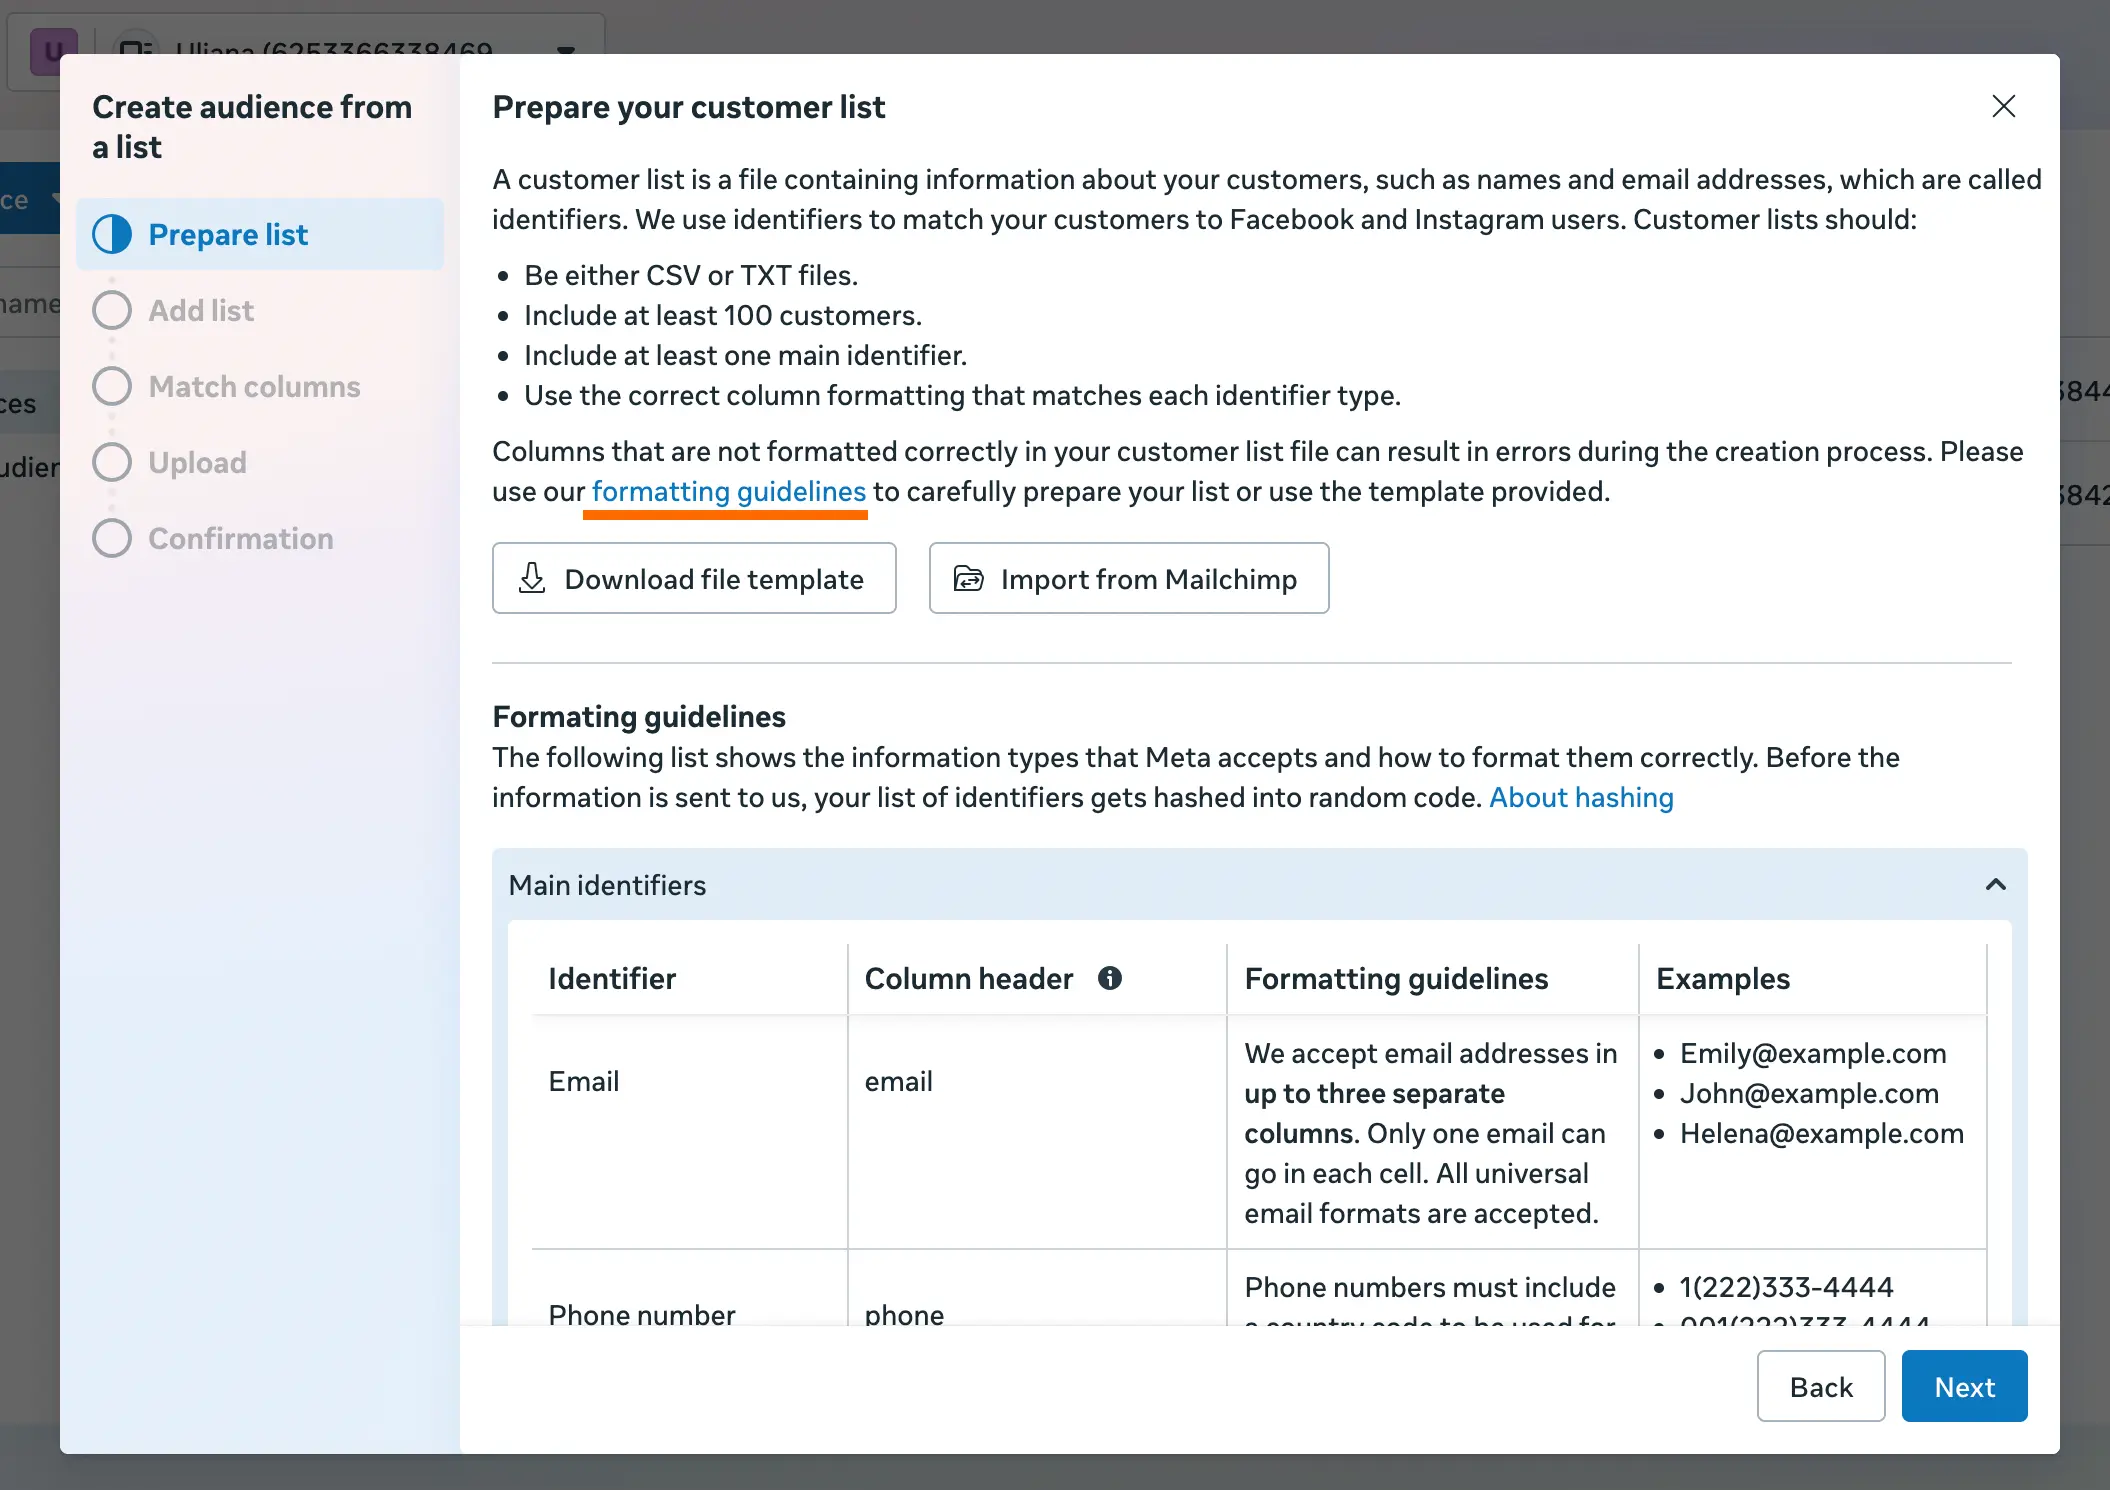The height and width of the screenshot is (1490, 2110).
Task: Click the Next button
Action: (1963, 1386)
